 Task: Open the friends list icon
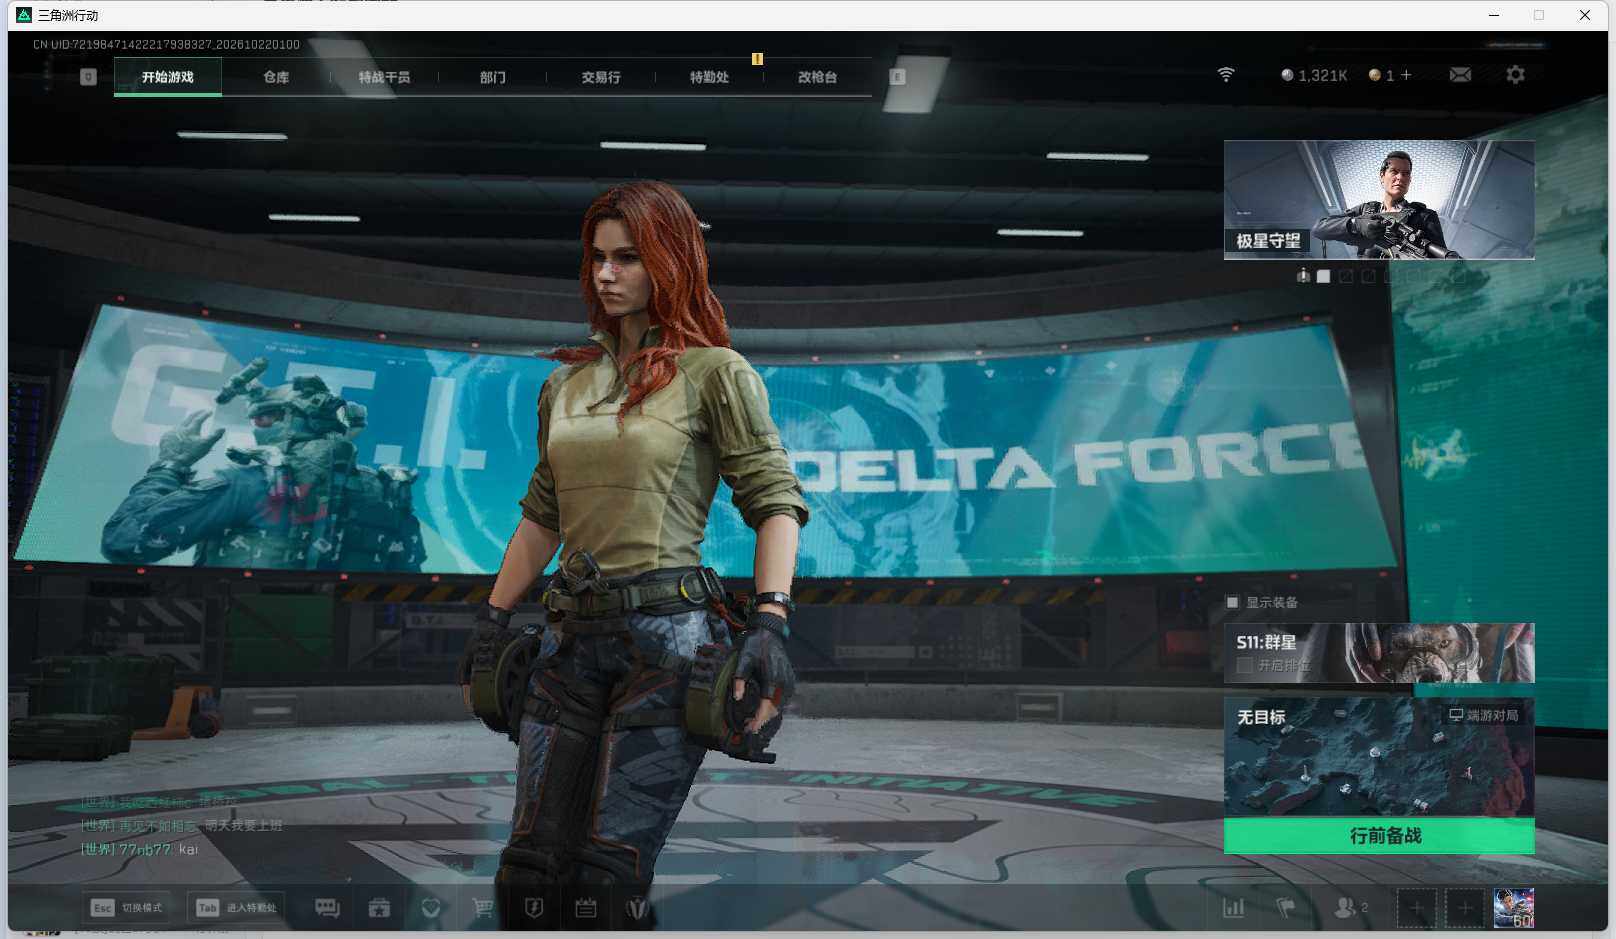coord(1350,908)
